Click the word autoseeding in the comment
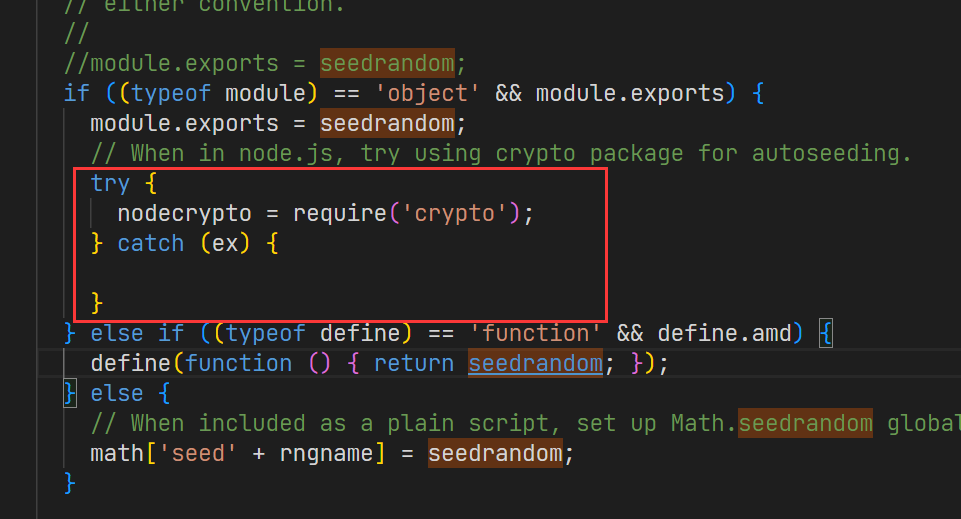The width and height of the screenshot is (961, 519). click(832, 153)
